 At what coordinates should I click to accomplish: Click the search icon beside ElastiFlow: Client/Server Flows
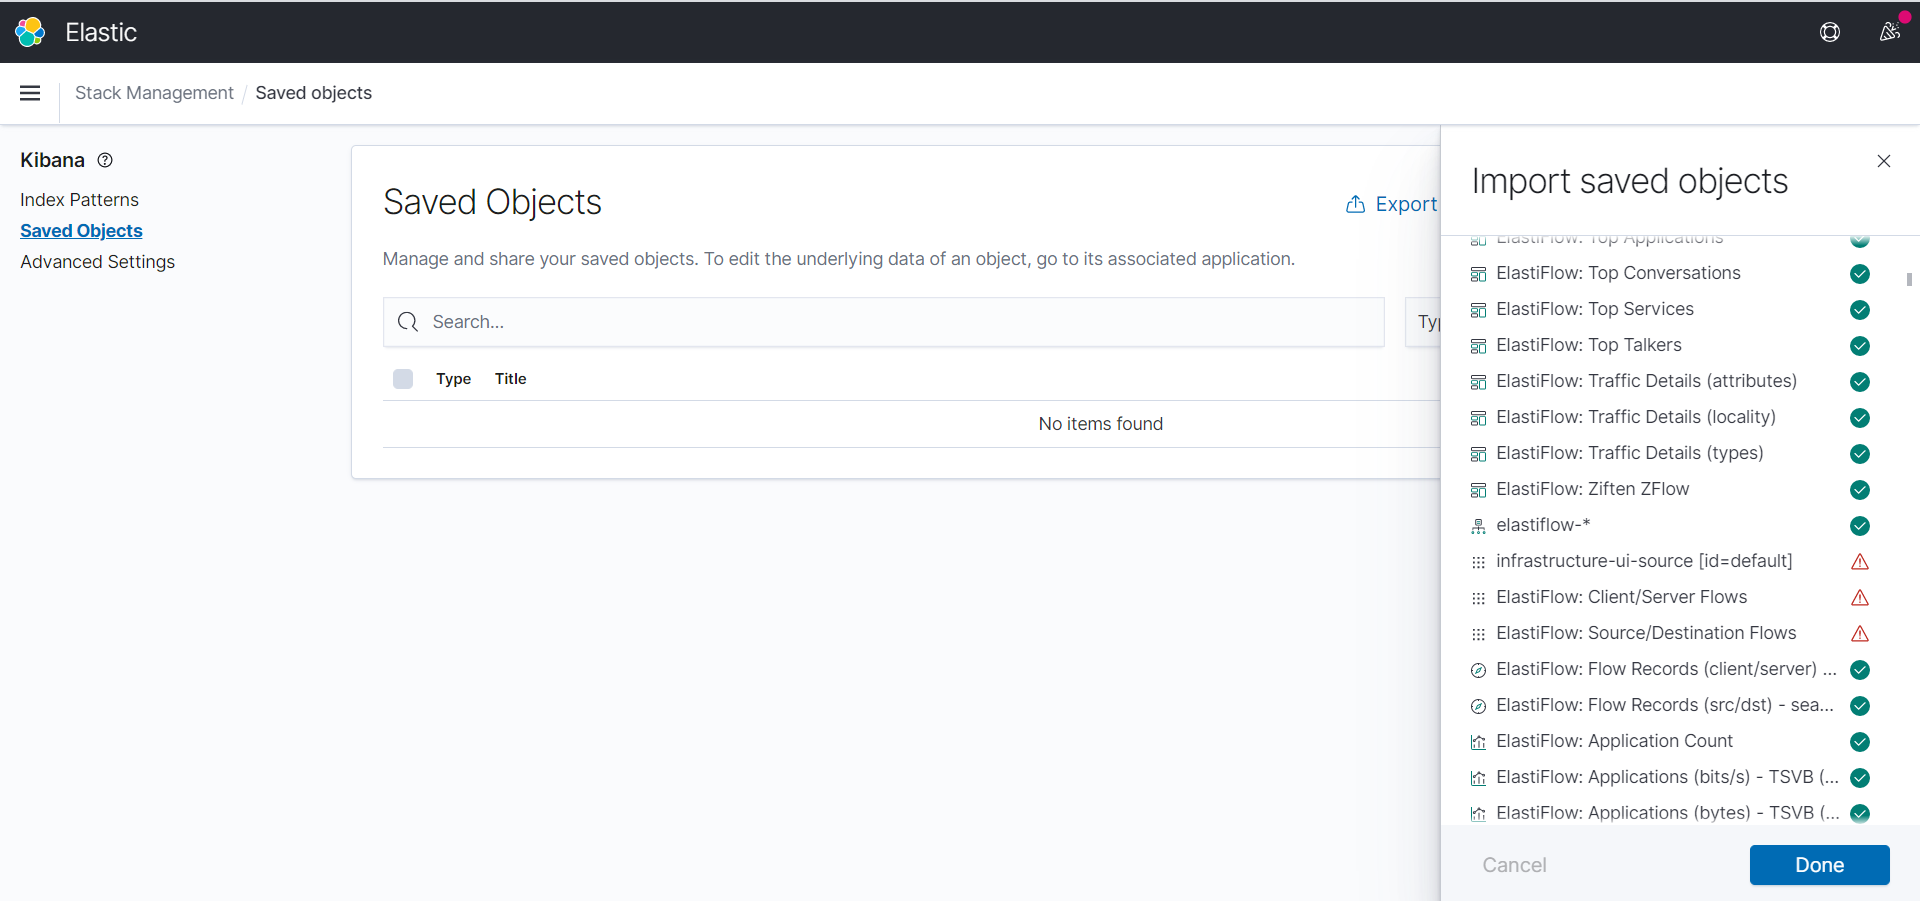1478,597
